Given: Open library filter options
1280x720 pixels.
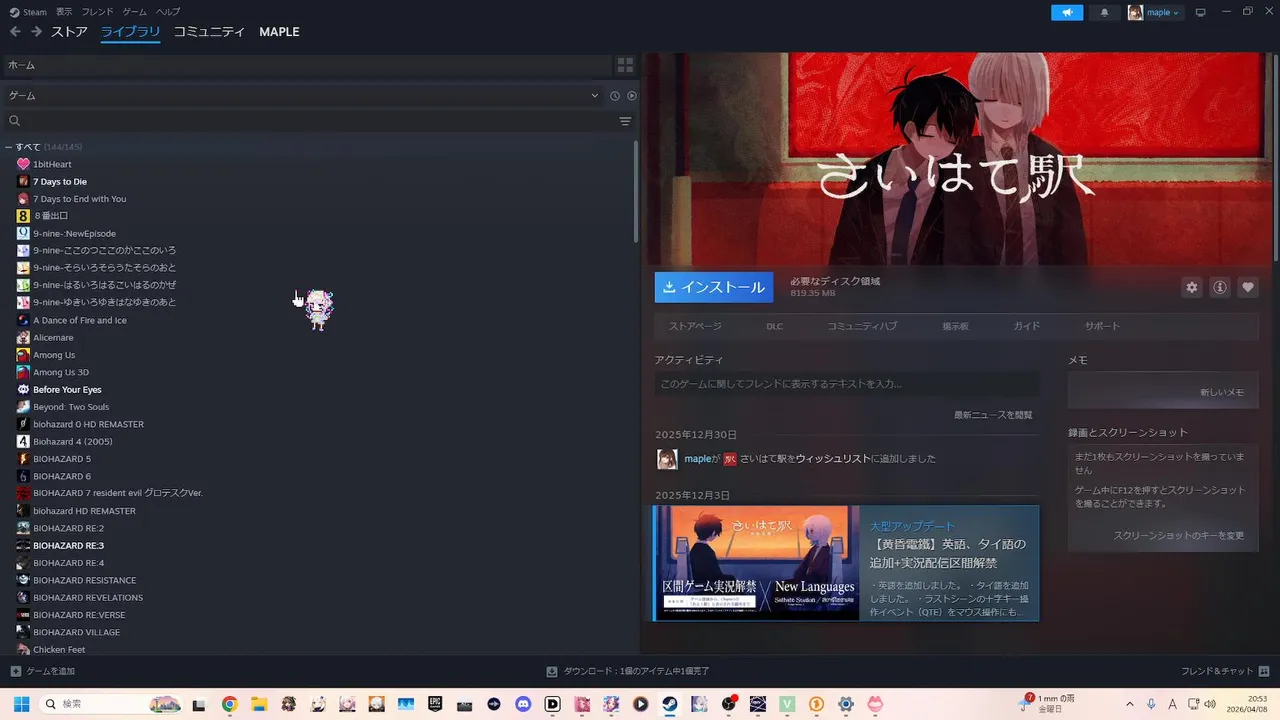Looking at the screenshot, I should click(625, 121).
